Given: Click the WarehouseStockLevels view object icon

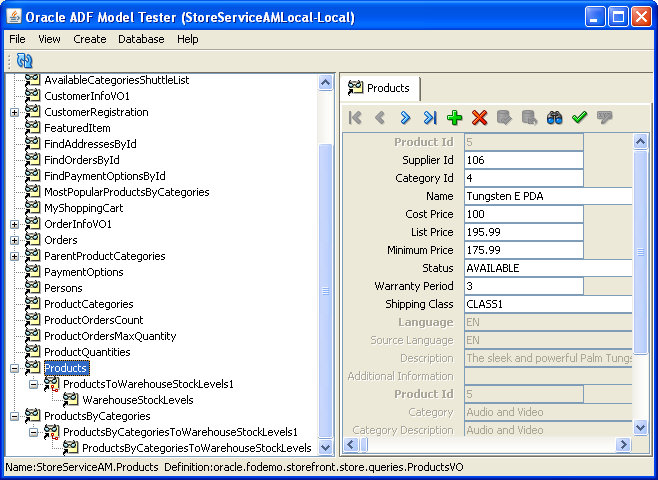Looking at the screenshot, I should [70, 399].
